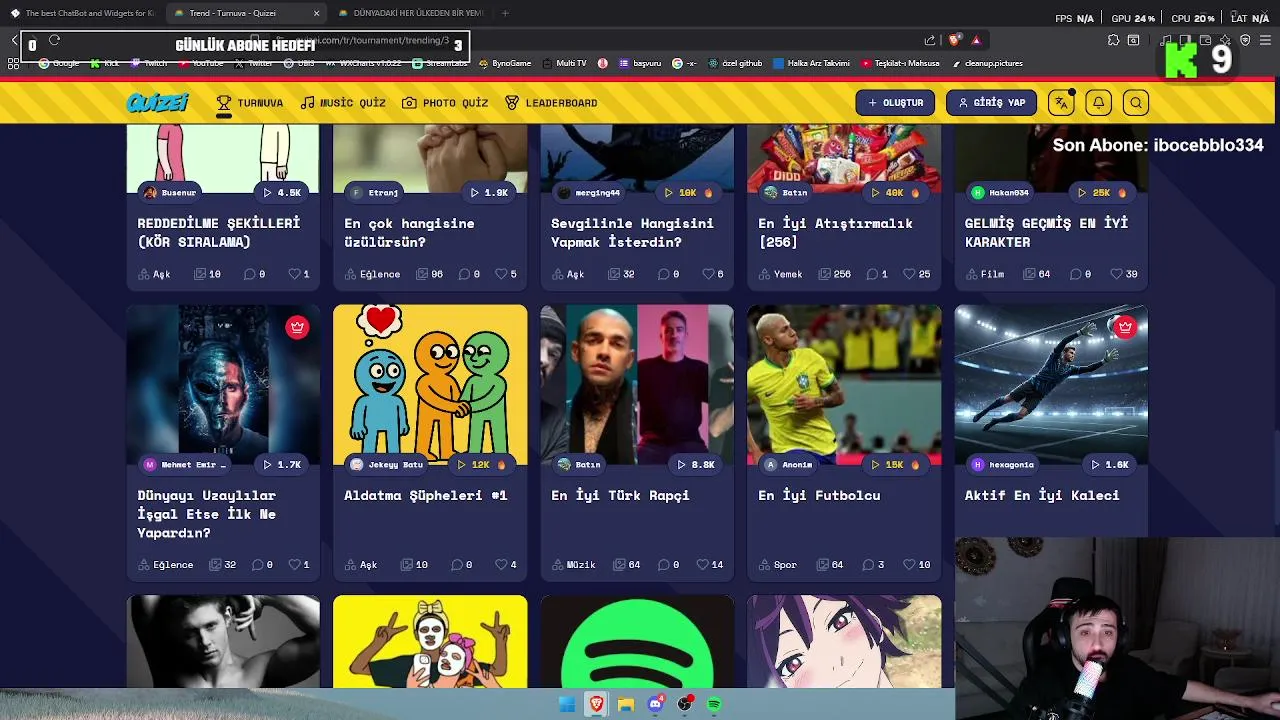Open the browser hamburger menu
Image resolution: width=1280 pixels, height=720 pixels.
(x=1266, y=40)
